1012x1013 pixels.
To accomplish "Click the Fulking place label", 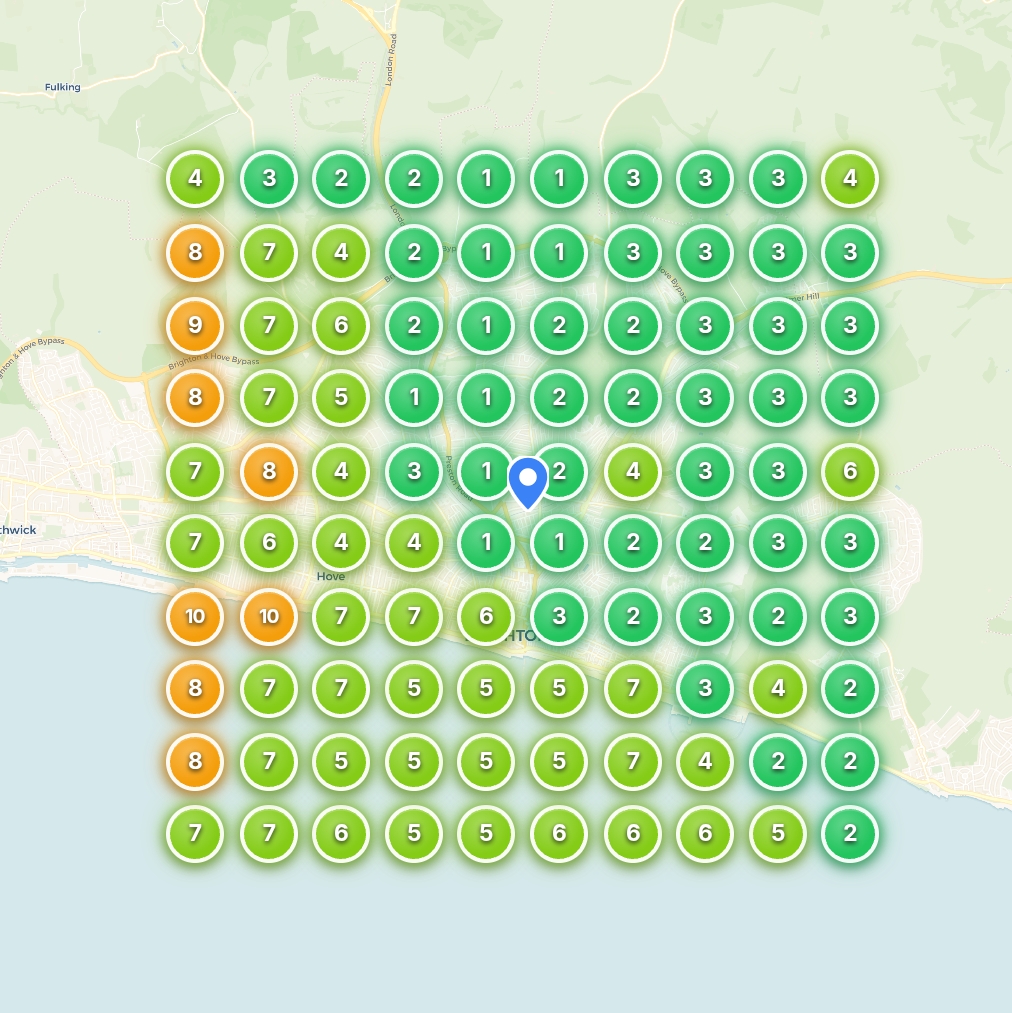I will point(62,87).
